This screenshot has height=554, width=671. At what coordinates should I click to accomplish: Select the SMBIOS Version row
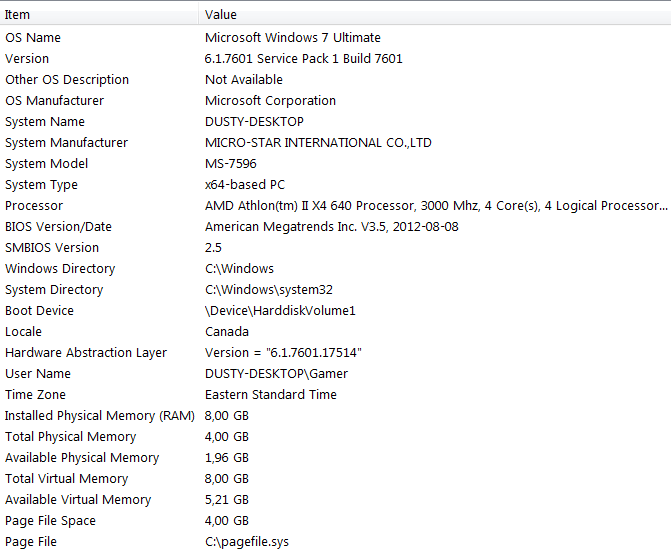(x=336, y=248)
